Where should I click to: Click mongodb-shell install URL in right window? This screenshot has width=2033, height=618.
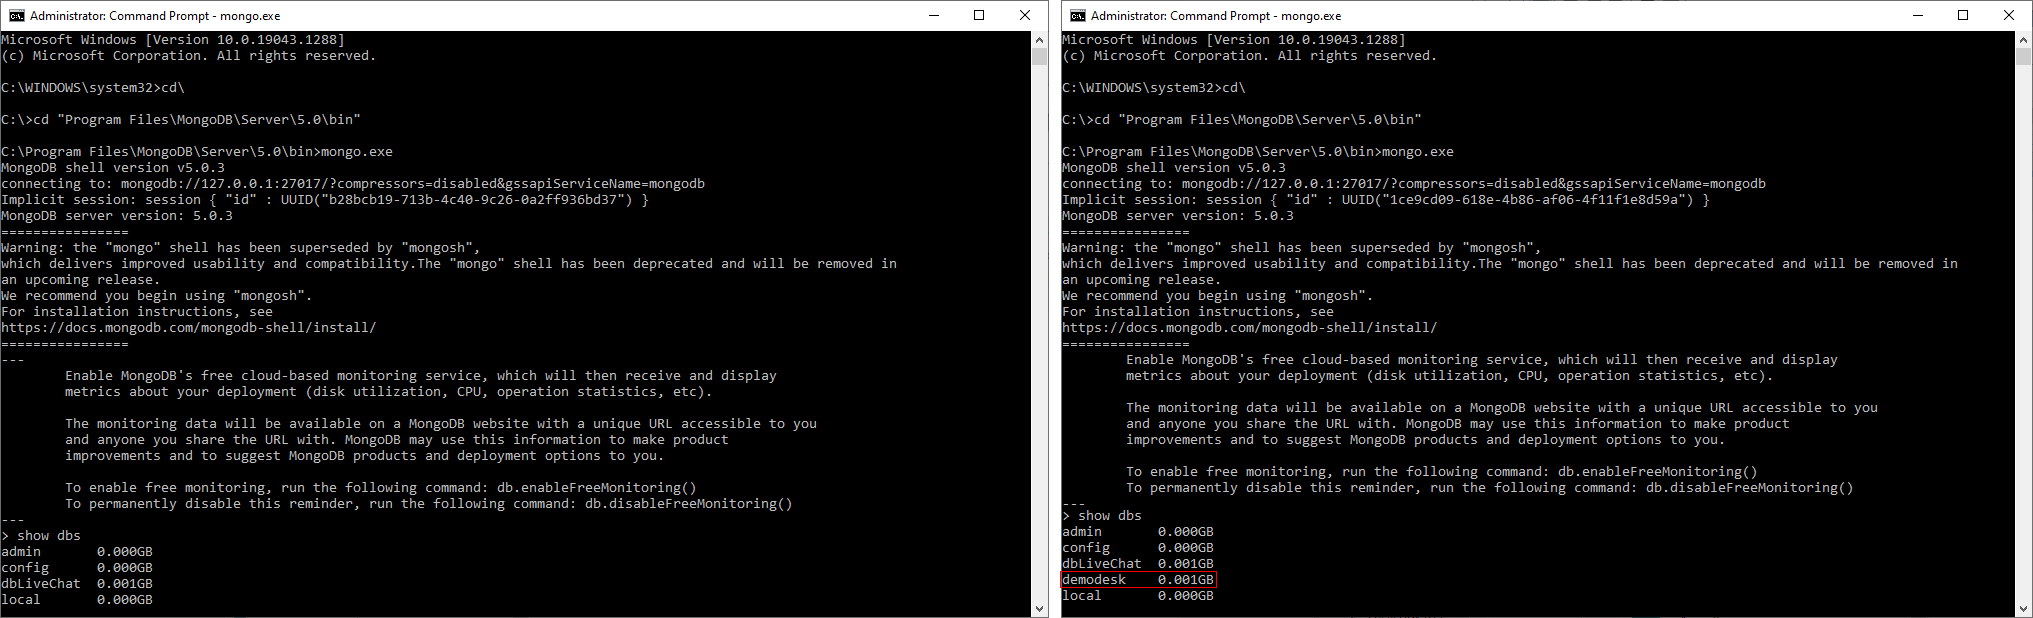[1250, 328]
